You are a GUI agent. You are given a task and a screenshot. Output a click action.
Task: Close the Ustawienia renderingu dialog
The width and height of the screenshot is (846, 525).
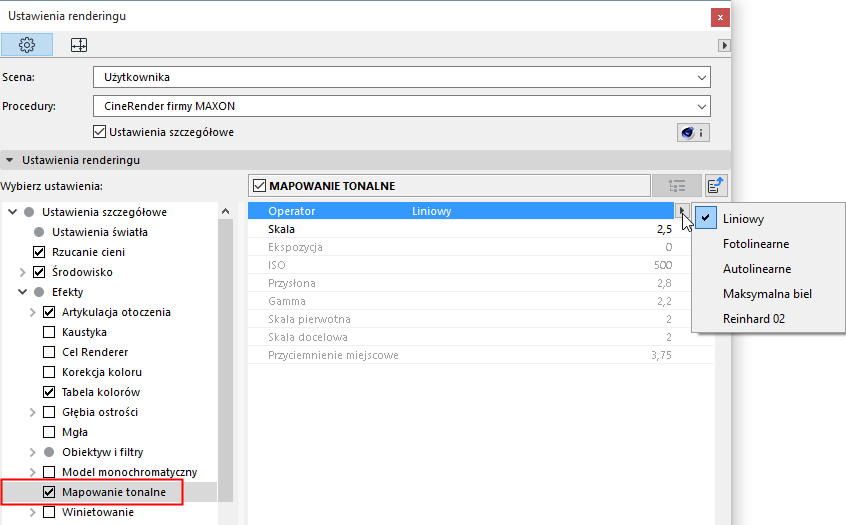point(720,17)
